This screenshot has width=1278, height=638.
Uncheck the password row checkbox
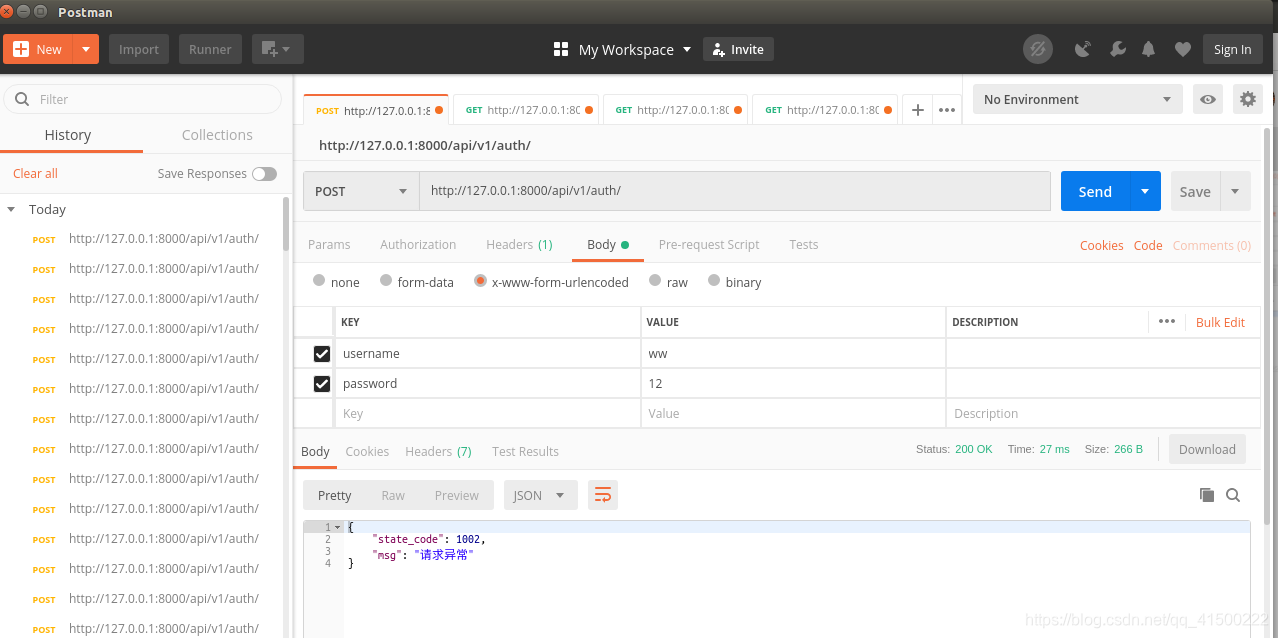(x=322, y=383)
